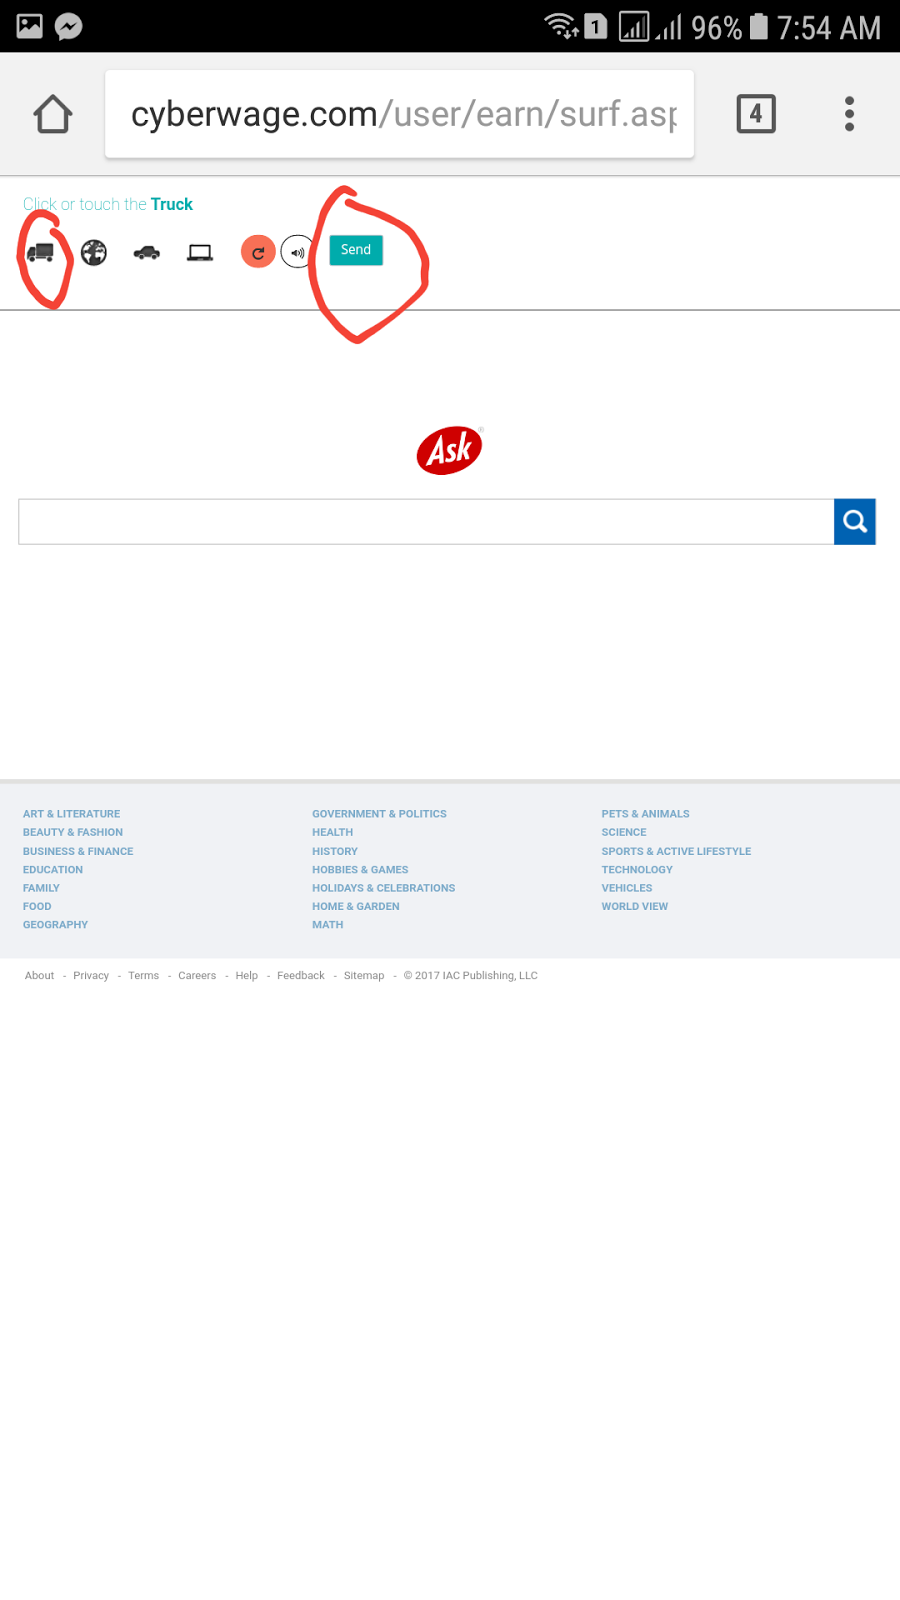This screenshot has width=900, height=1600.
Task: Tap the battery status icon
Action: point(759,26)
